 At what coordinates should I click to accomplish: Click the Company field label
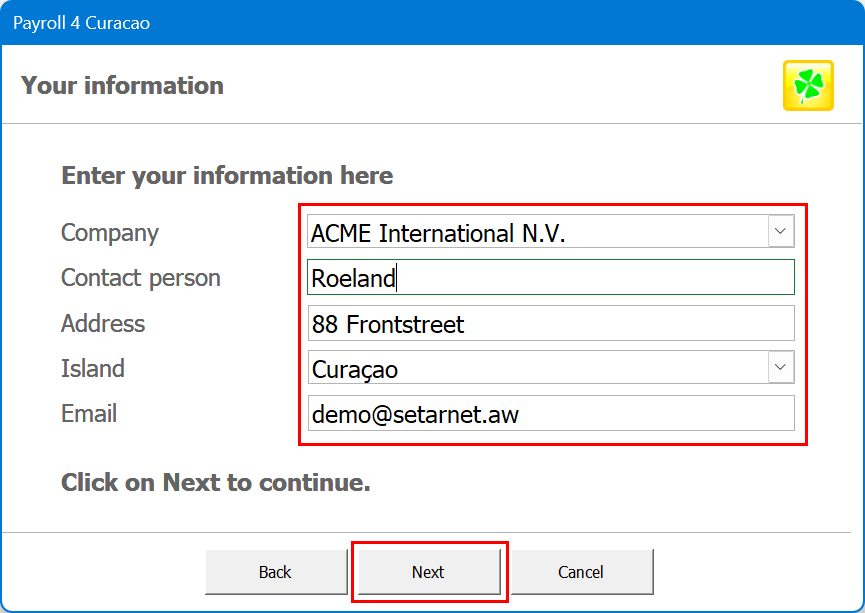coord(110,233)
